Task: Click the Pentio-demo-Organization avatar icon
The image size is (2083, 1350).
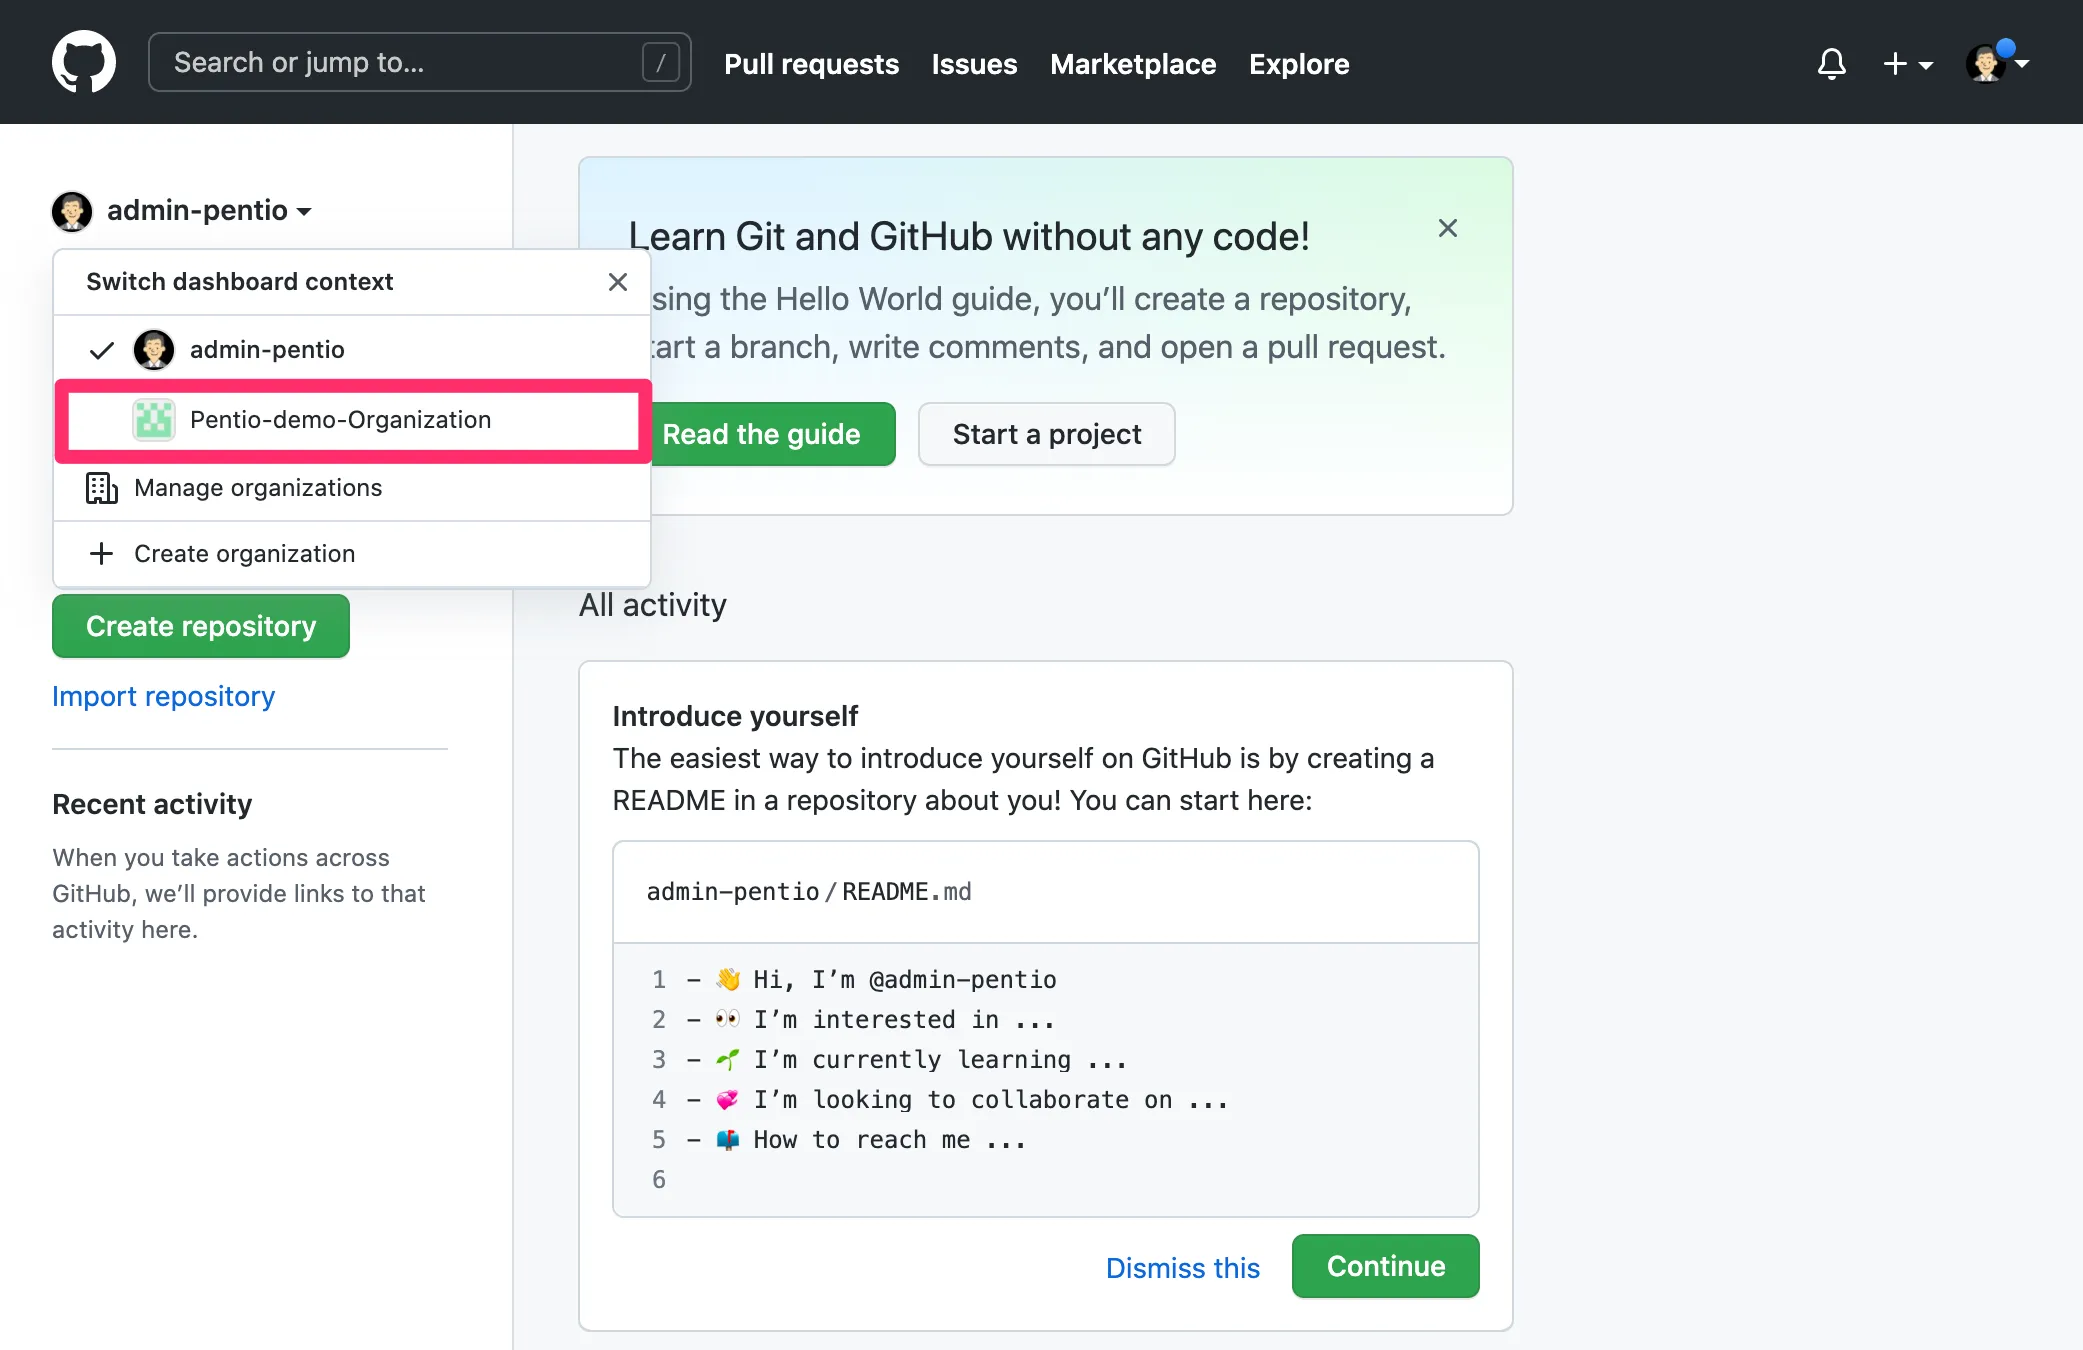Action: click(x=154, y=420)
